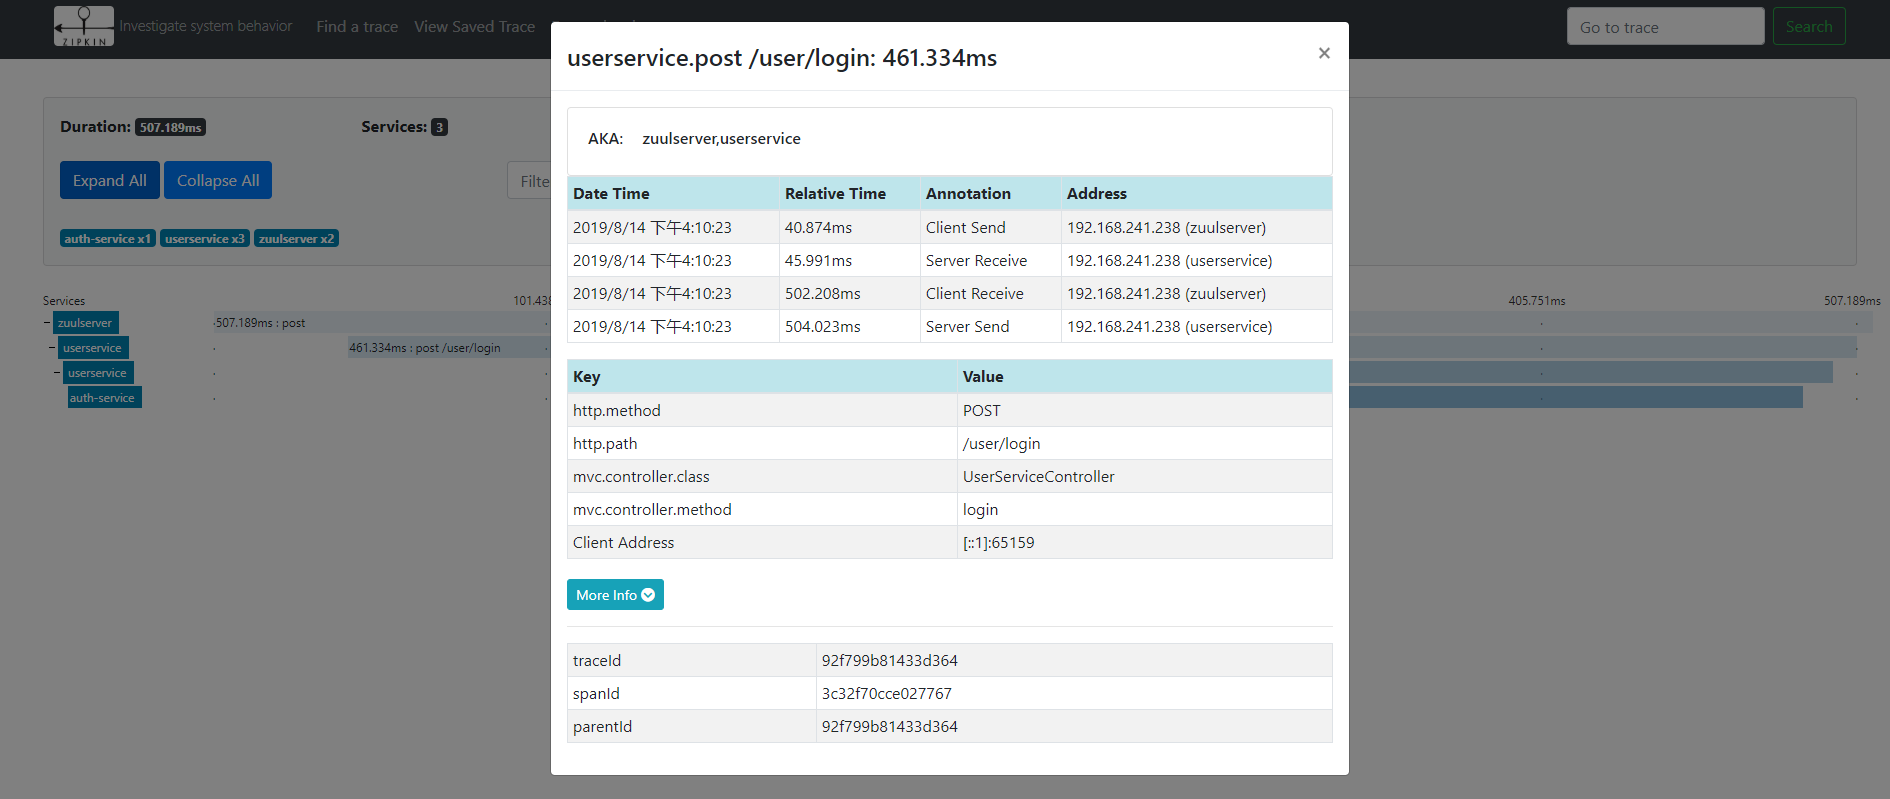Click the traceId value 92f799b81433d364
This screenshot has width=1890, height=799.
(1074, 661)
